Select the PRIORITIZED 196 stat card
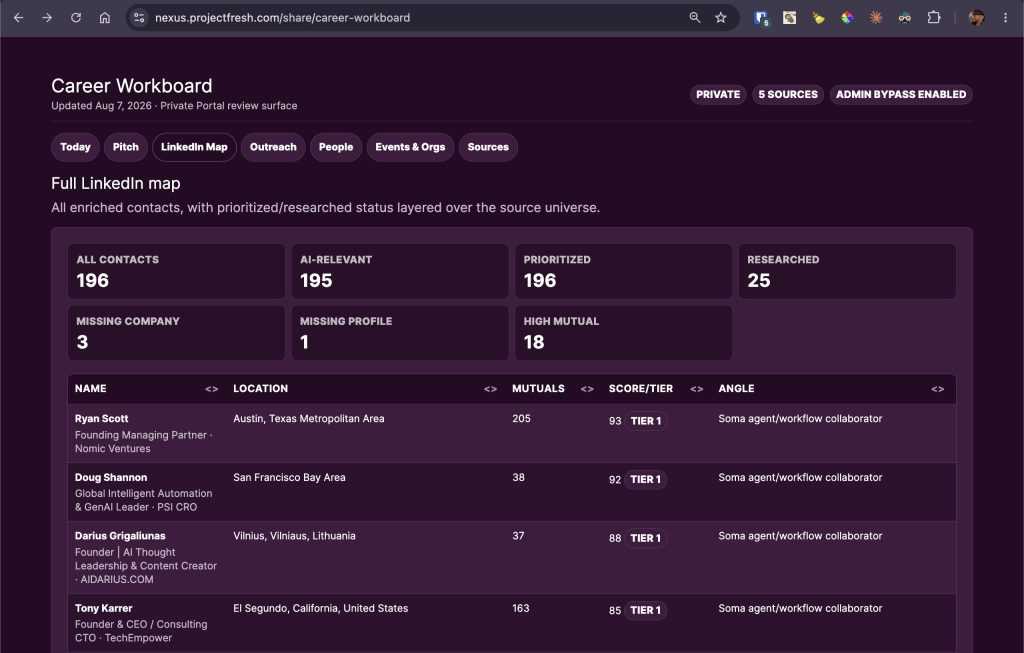The height and width of the screenshot is (653, 1024). 624,271
